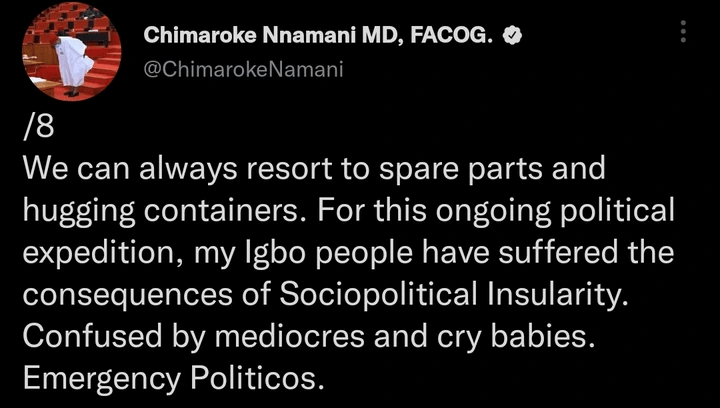Open Chimaroke Nnamani's profile picture
The width and height of the screenshot is (720, 408).
tap(72, 51)
